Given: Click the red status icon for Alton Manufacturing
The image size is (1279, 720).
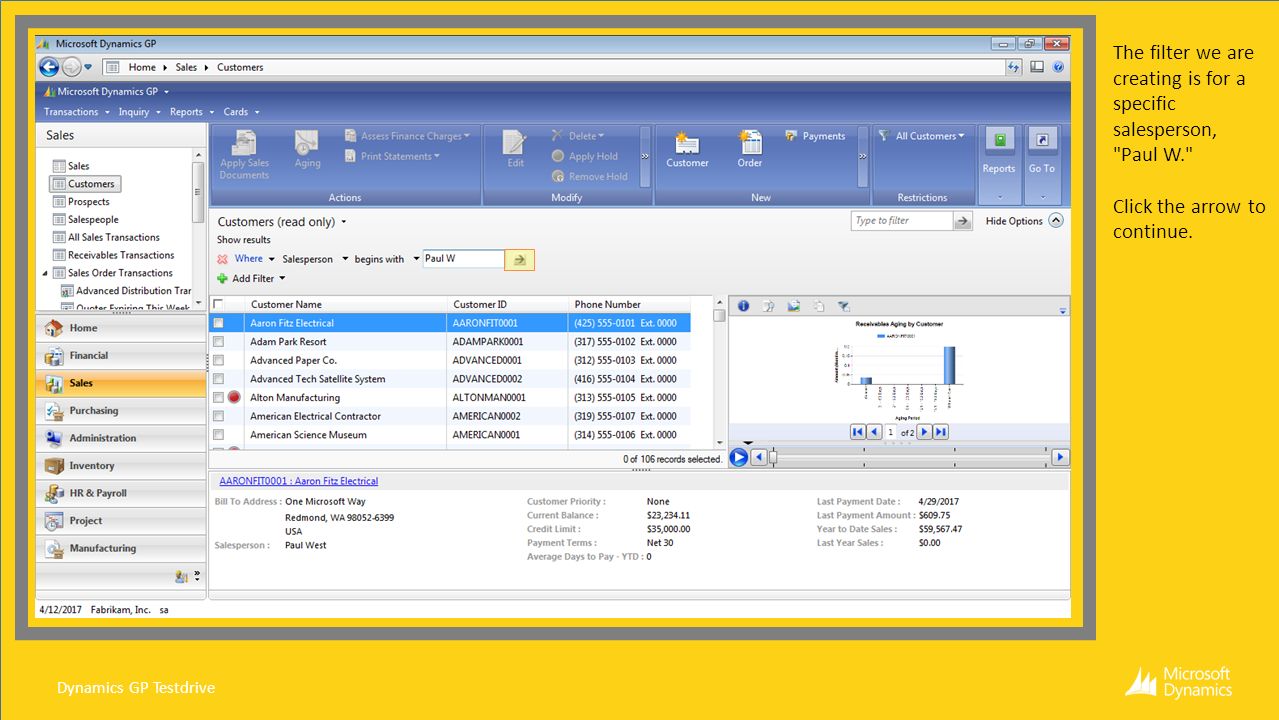Looking at the screenshot, I should click(234, 397).
